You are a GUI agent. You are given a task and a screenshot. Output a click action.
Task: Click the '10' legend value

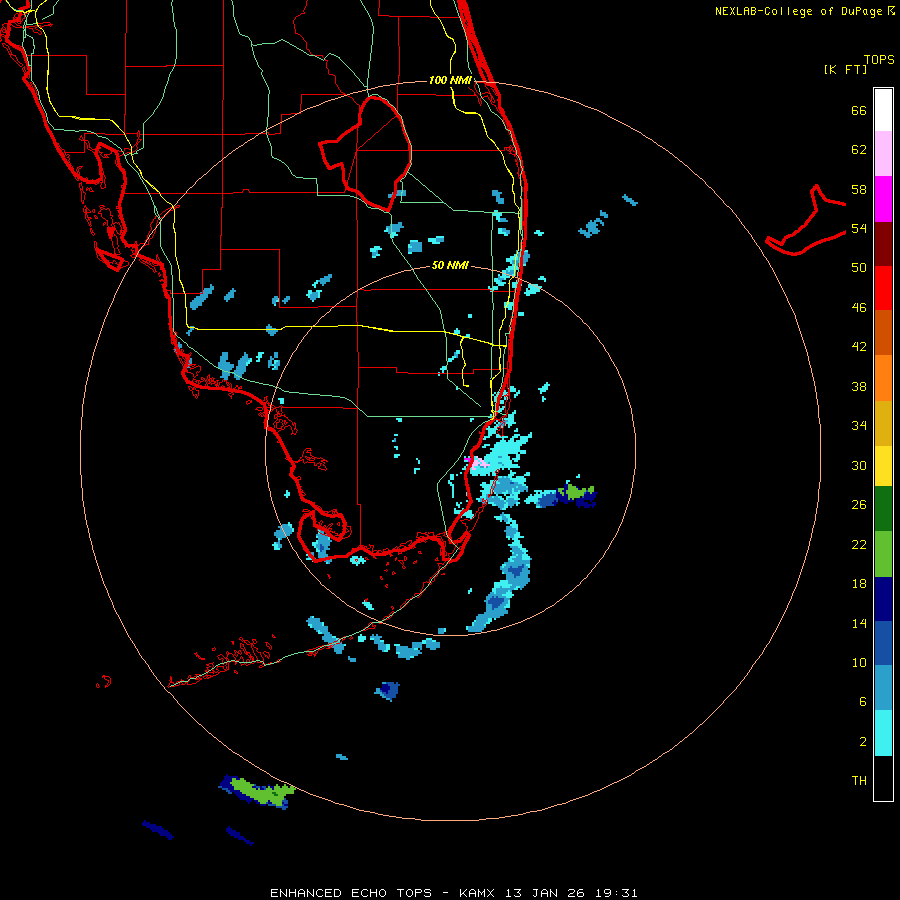pyautogui.click(x=859, y=662)
